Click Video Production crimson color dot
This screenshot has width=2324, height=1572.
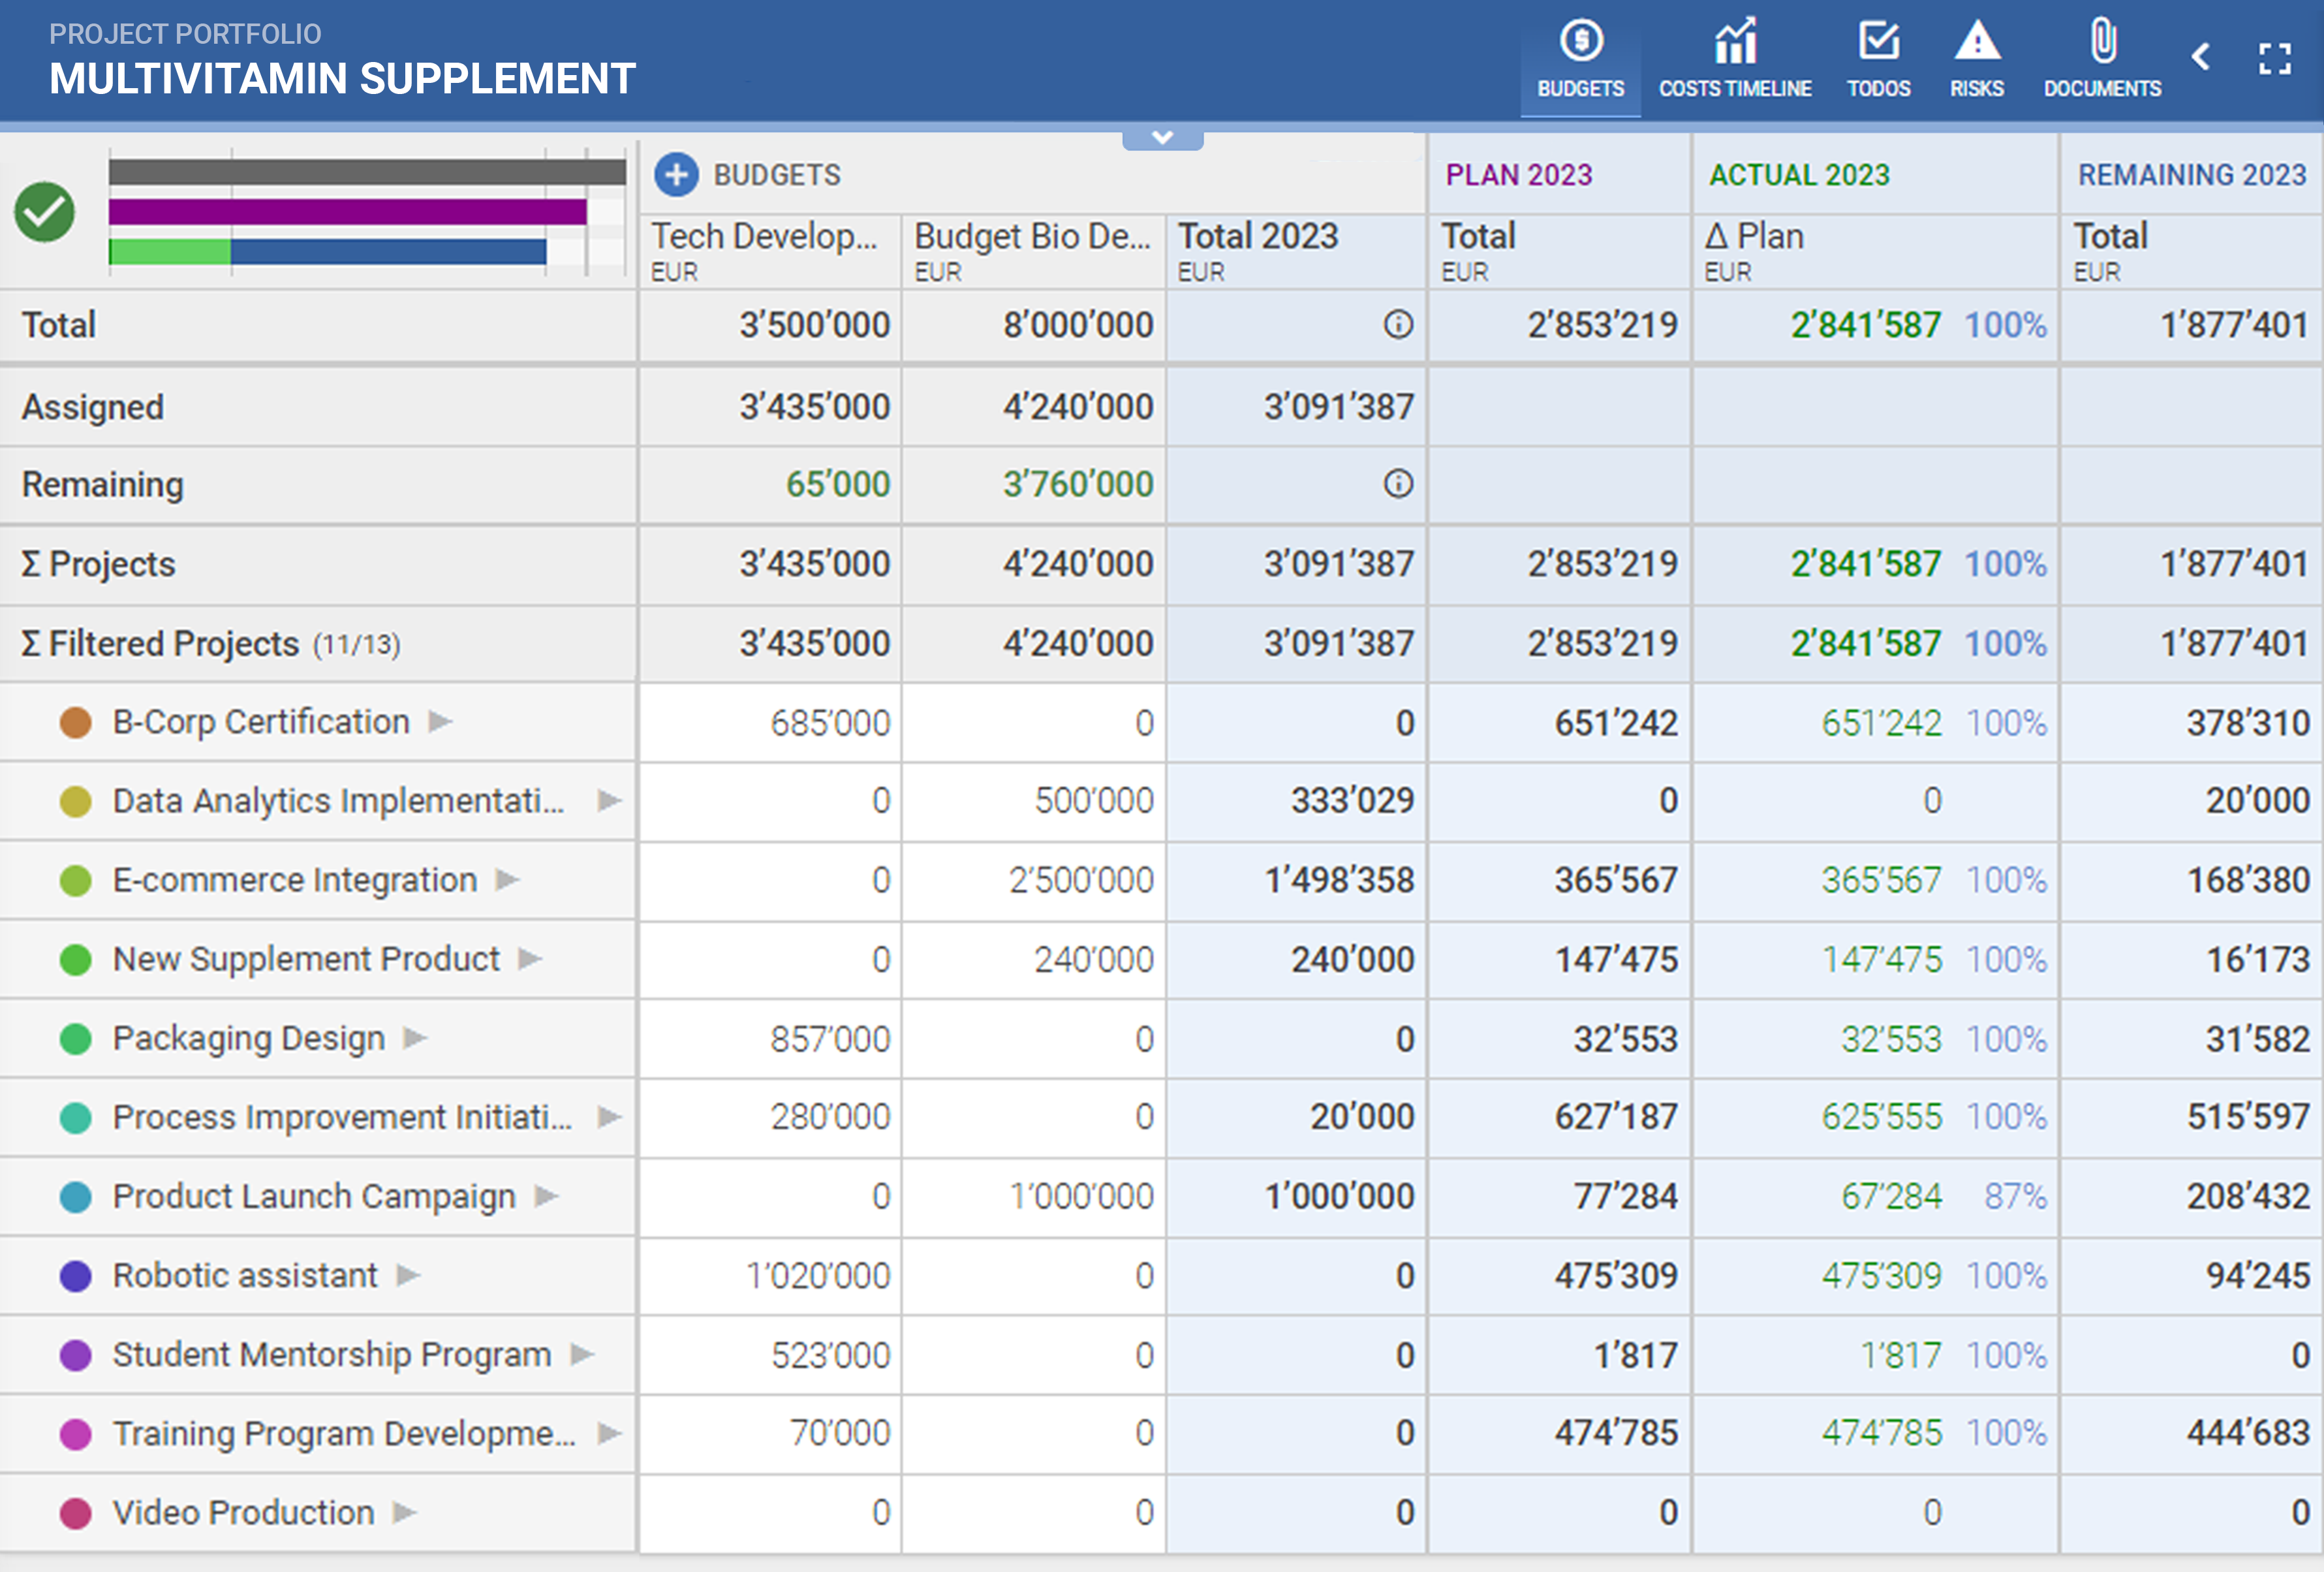pos(76,1513)
